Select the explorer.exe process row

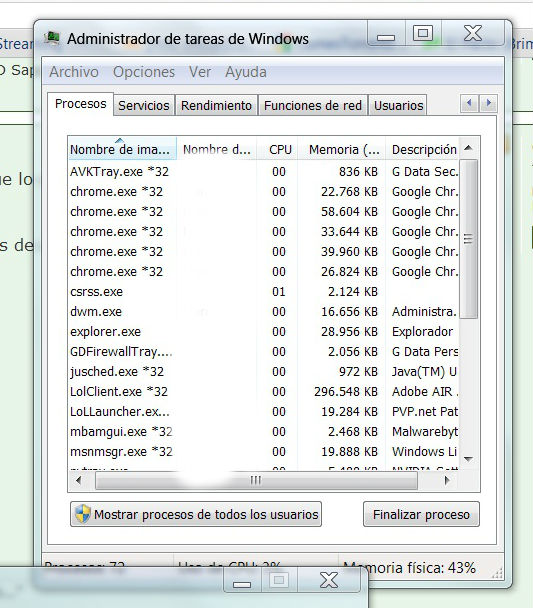tap(263, 332)
